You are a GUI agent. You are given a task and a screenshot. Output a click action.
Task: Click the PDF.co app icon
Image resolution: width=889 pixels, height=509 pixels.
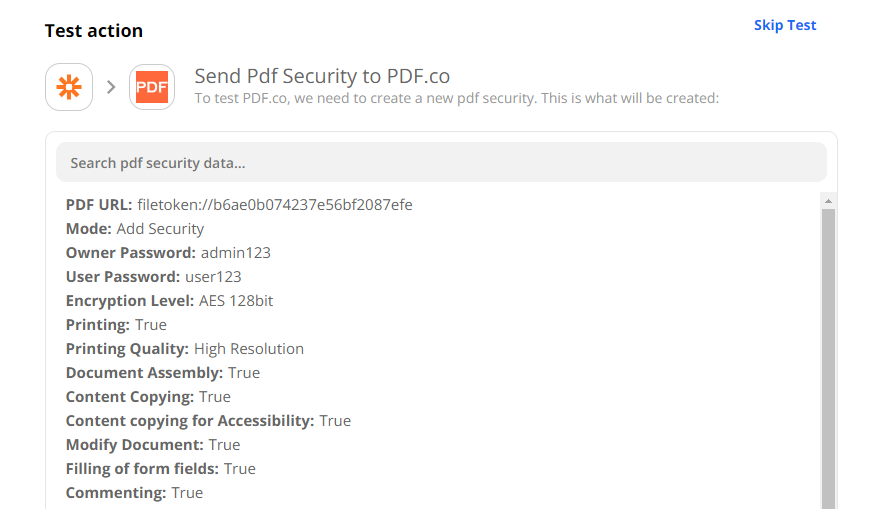152,87
